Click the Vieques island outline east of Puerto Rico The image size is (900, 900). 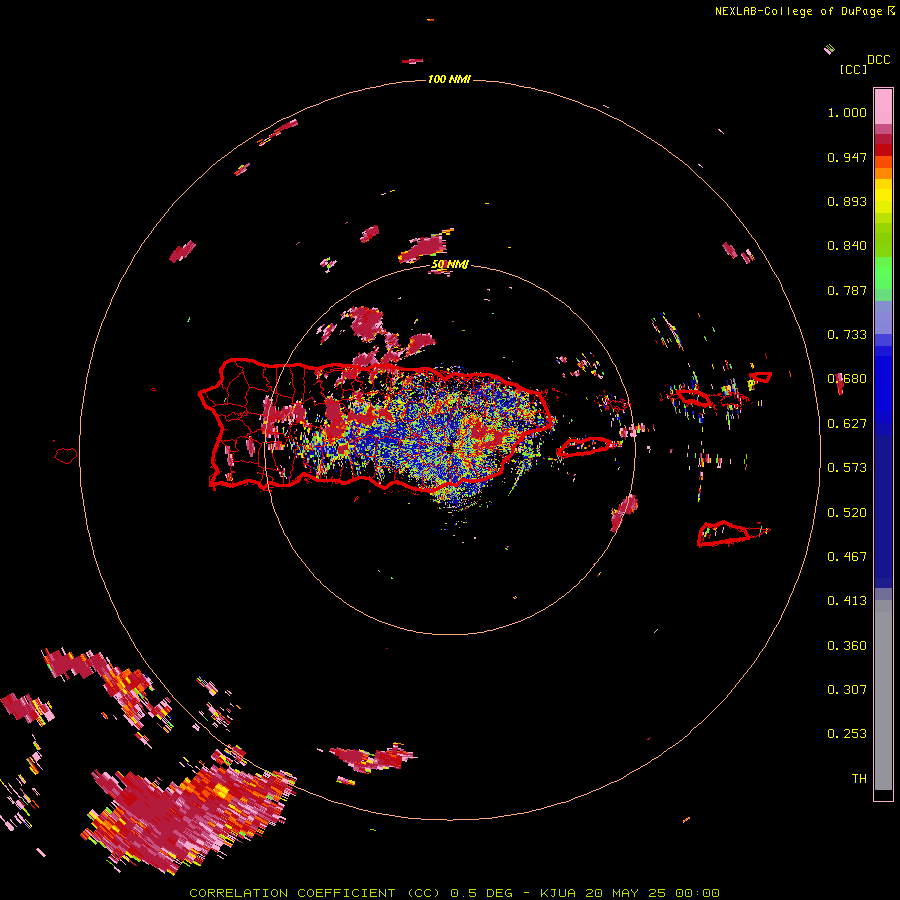pyautogui.click(x=584, y=447)
